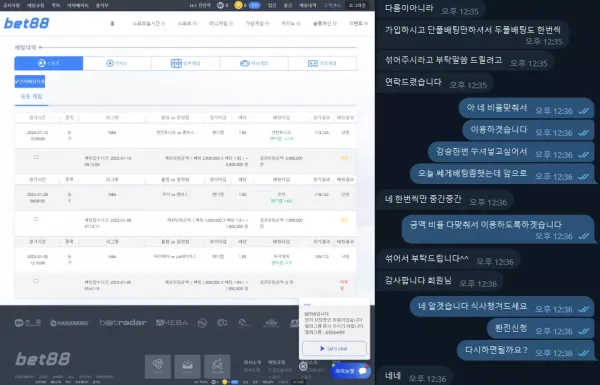Click the footer box with download tray icon

(188, 366)
